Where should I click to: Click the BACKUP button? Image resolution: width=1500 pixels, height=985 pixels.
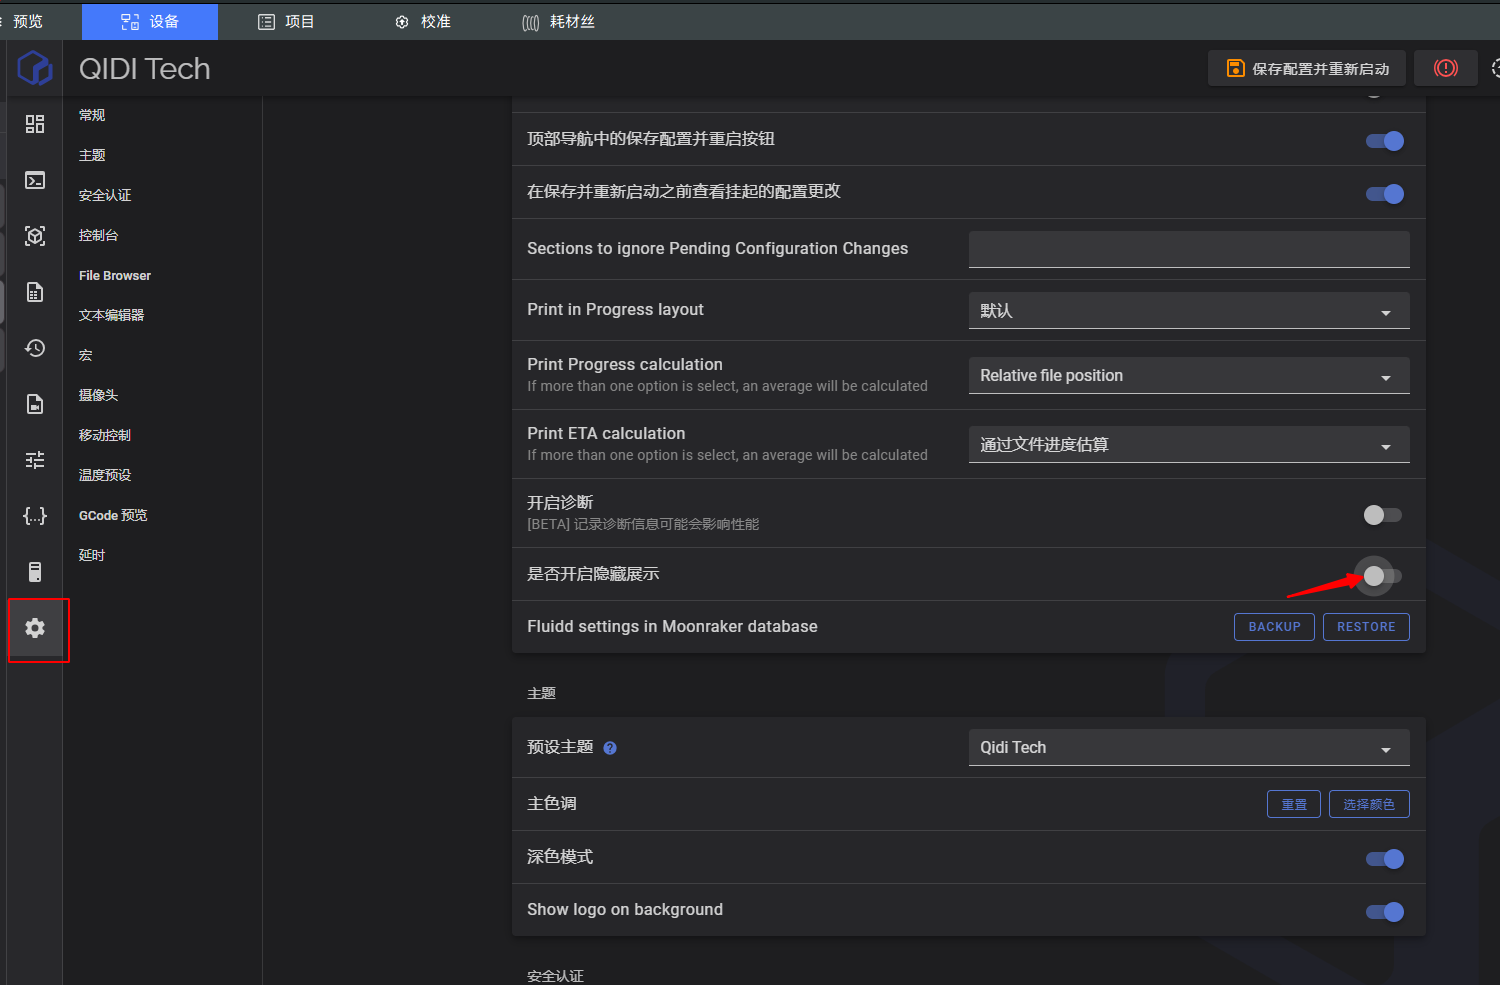[x=1274, y=627]
